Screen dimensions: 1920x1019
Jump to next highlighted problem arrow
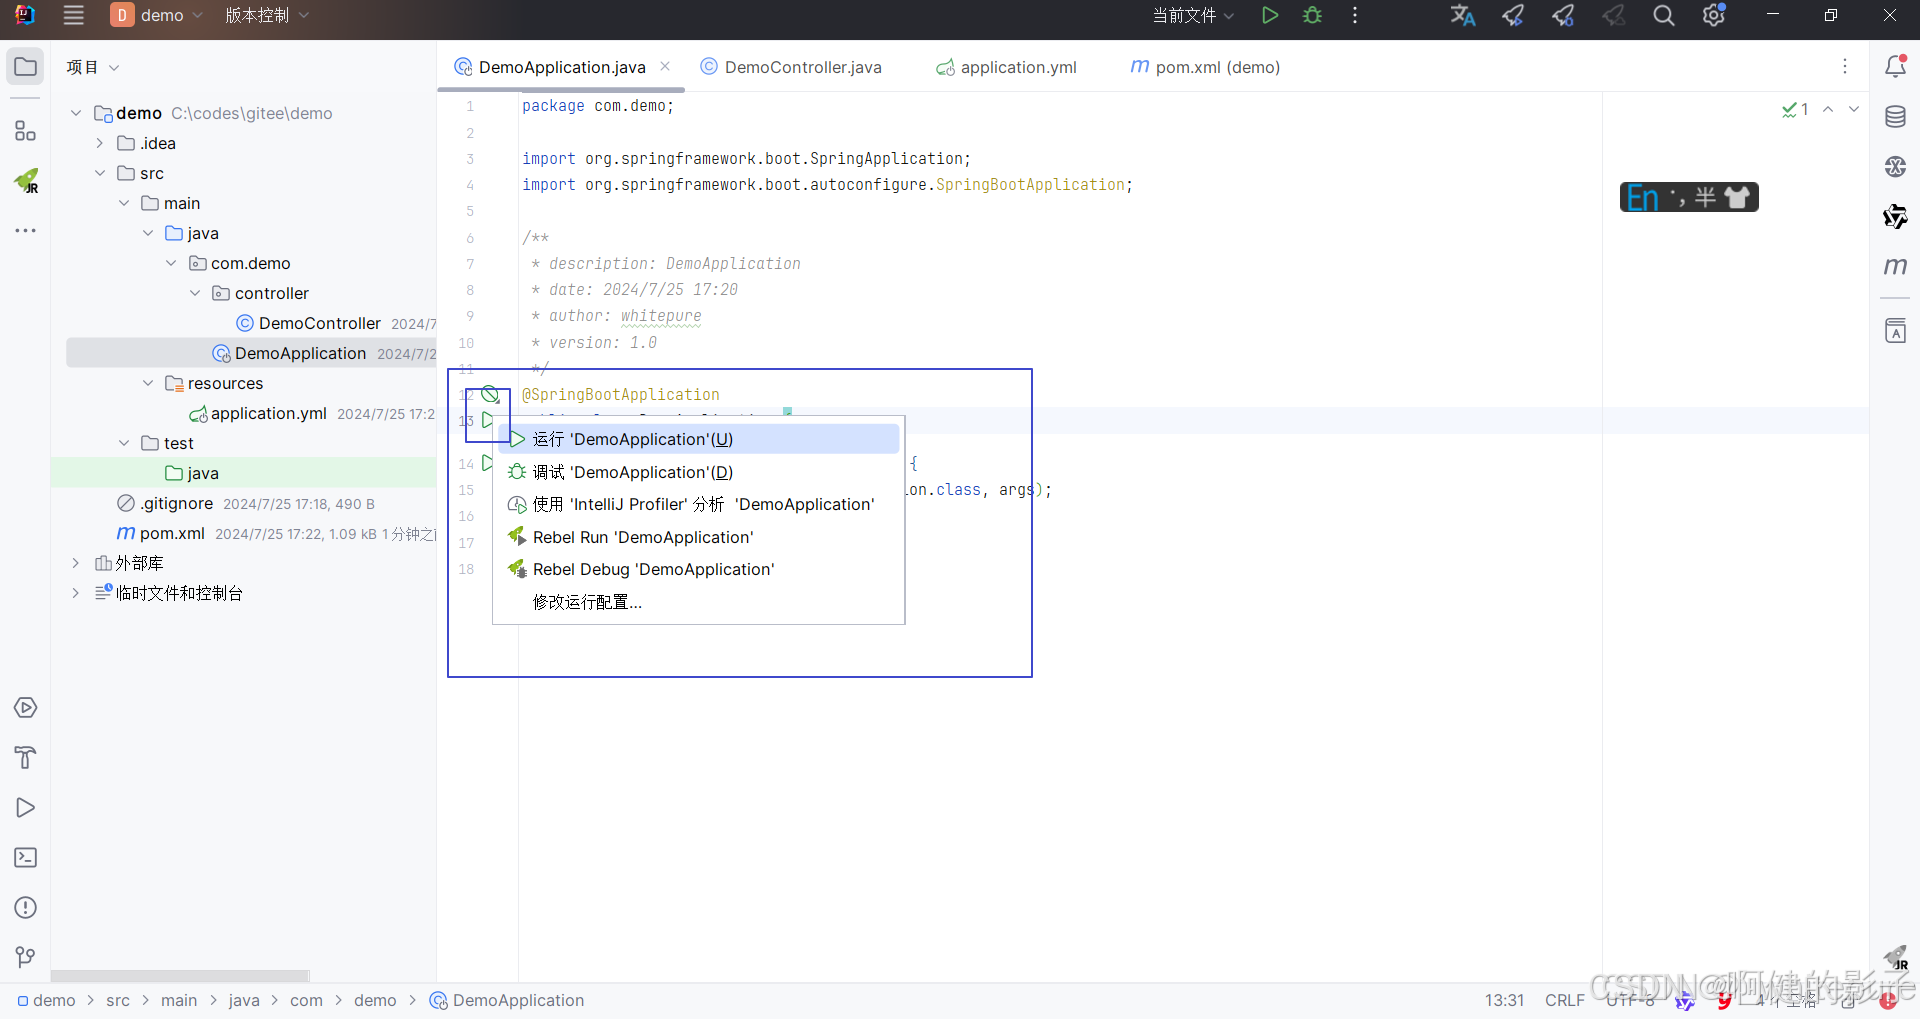tap(1854, 109)
